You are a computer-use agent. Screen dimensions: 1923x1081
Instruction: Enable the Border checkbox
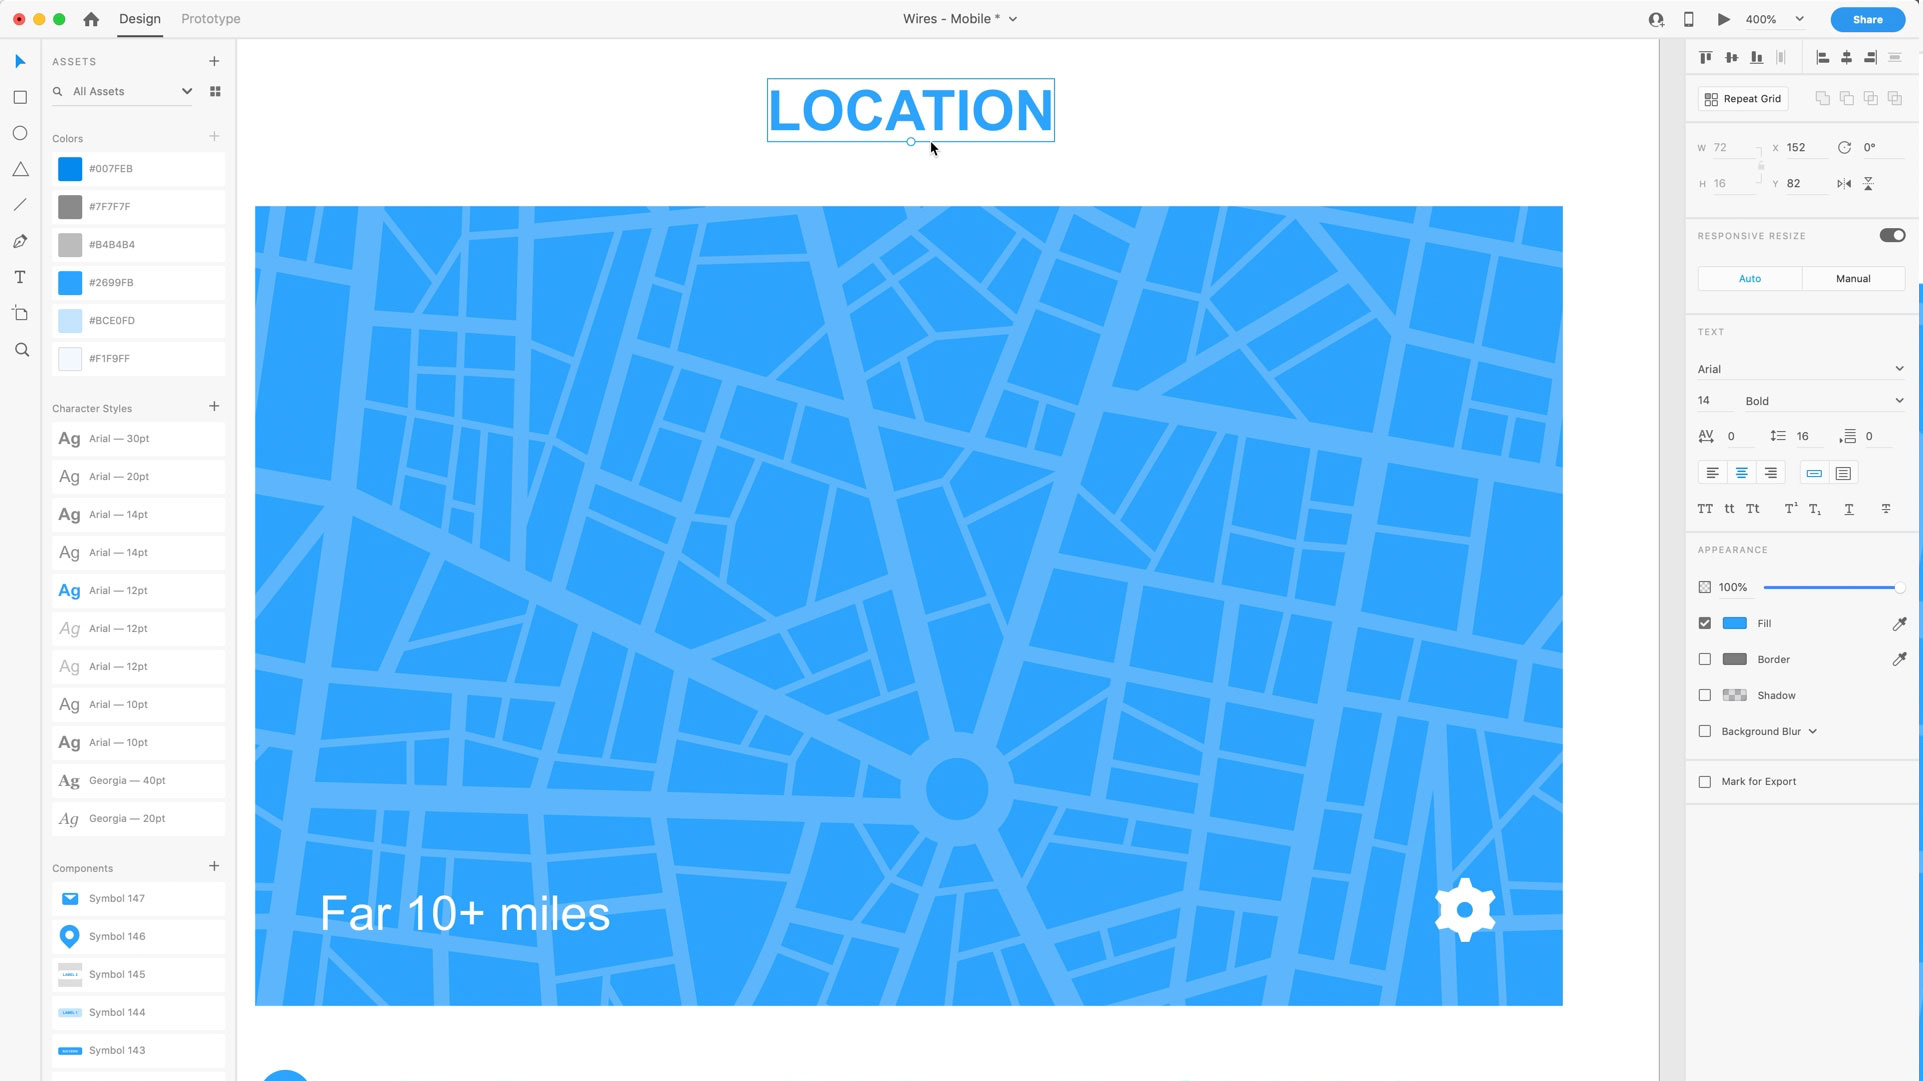[x=1705, y=660]
